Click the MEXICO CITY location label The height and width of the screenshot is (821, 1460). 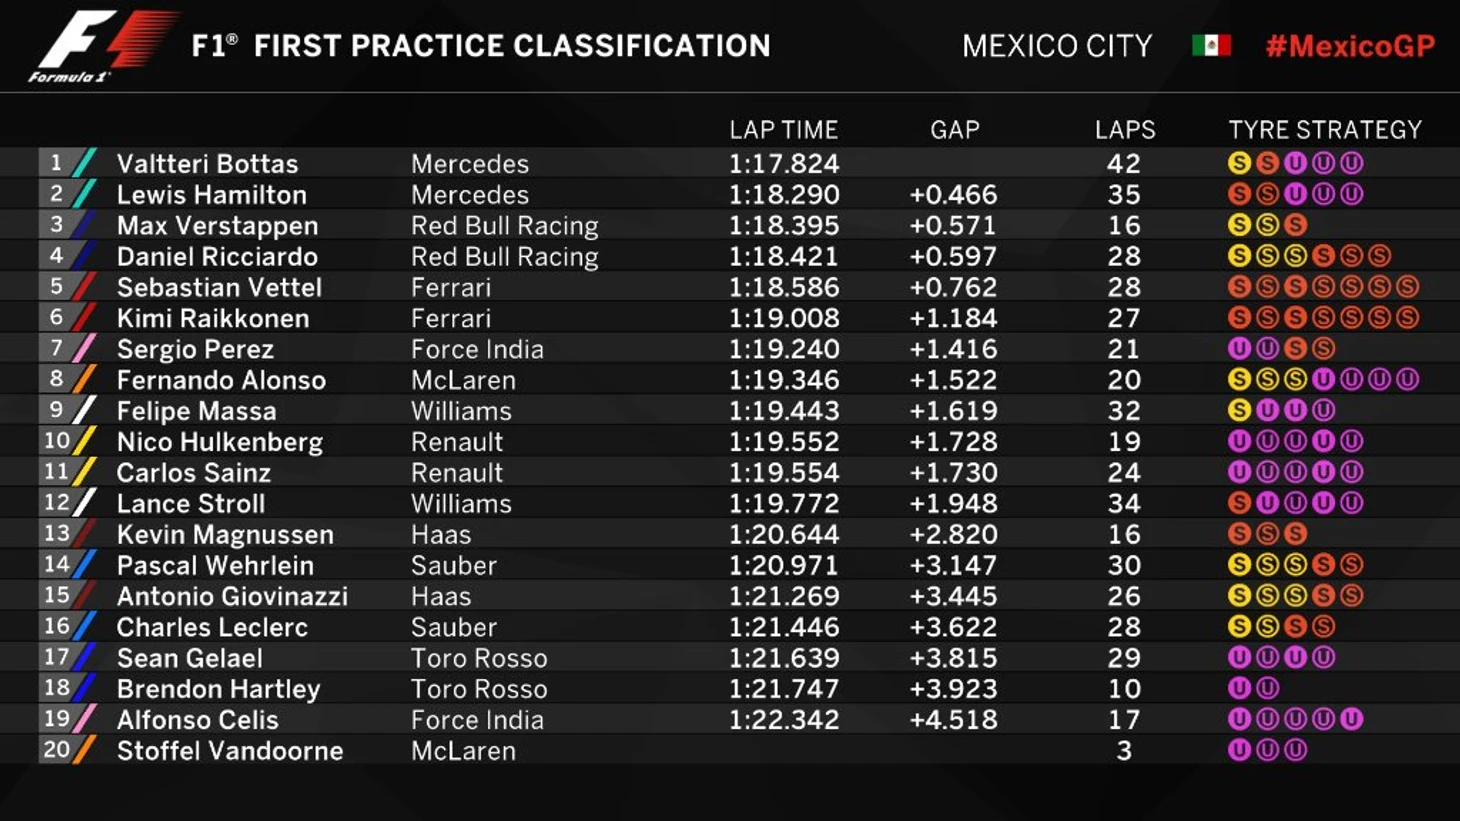(1057, 46)
